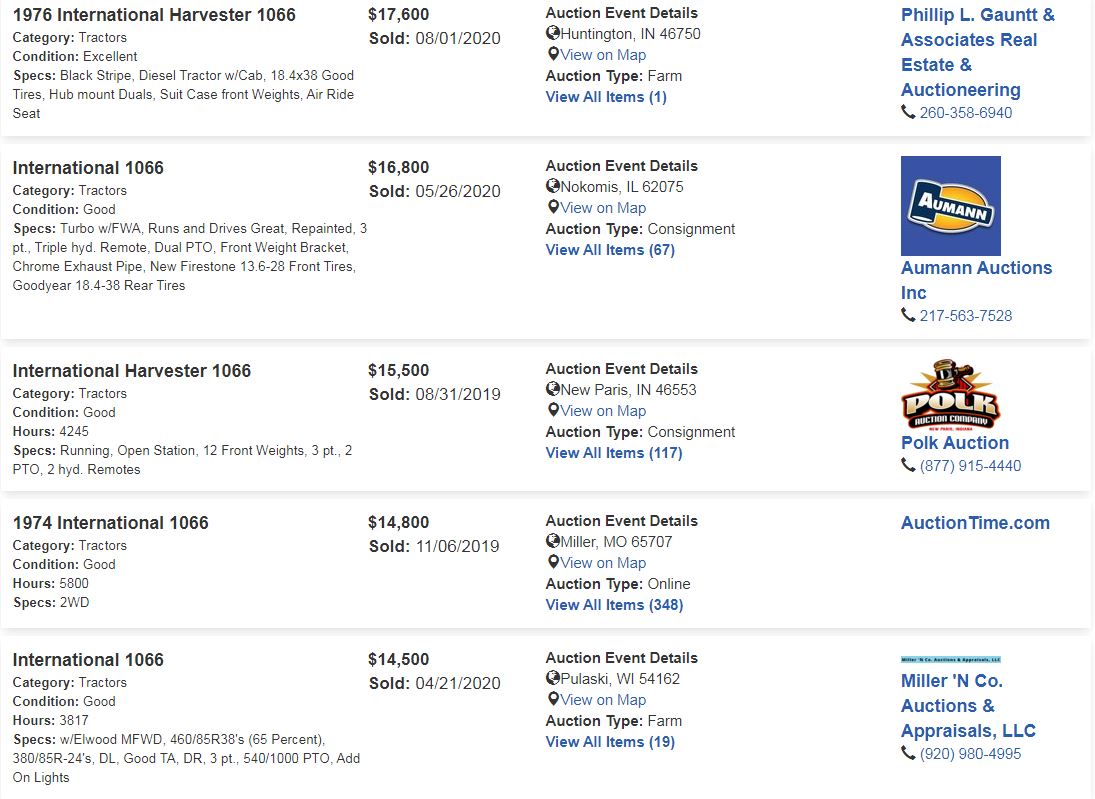Click the map pin icon for Huntington listing
The height and width of the screenshot is (799, 1095).
pos(553,54)
